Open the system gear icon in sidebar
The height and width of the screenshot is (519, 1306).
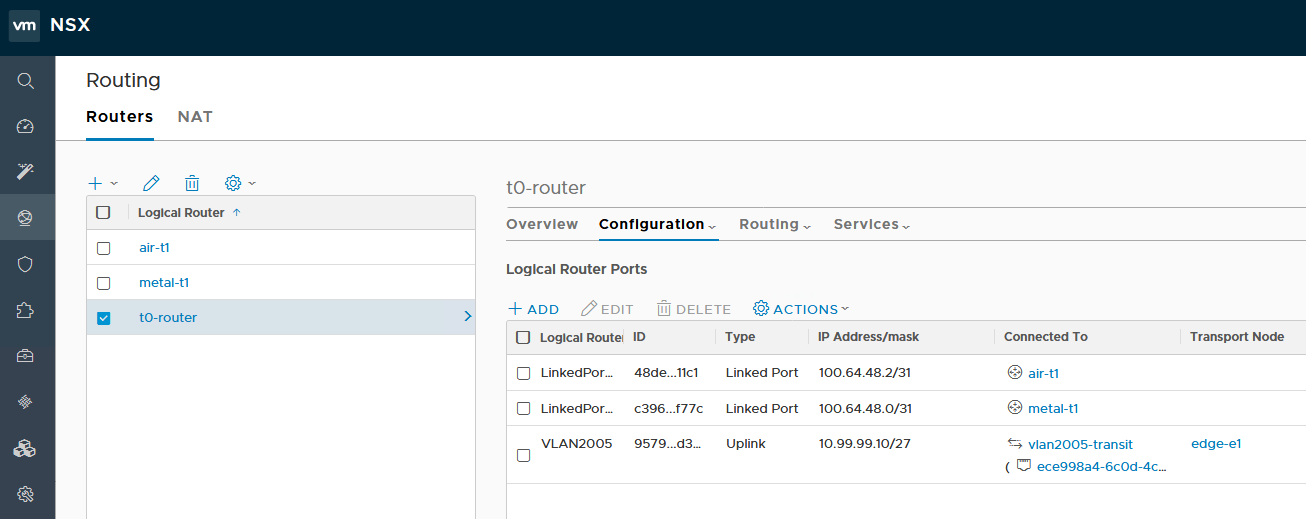pos(26,494)
